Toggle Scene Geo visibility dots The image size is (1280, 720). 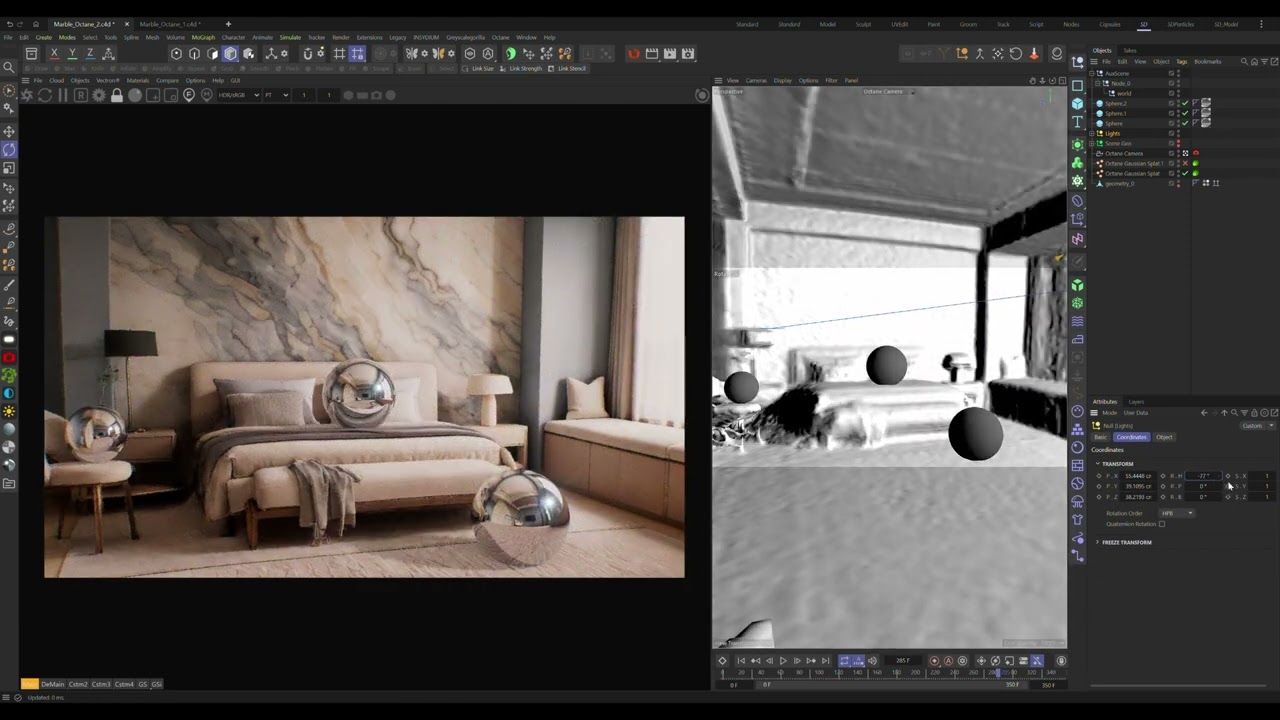point(1178,143)
